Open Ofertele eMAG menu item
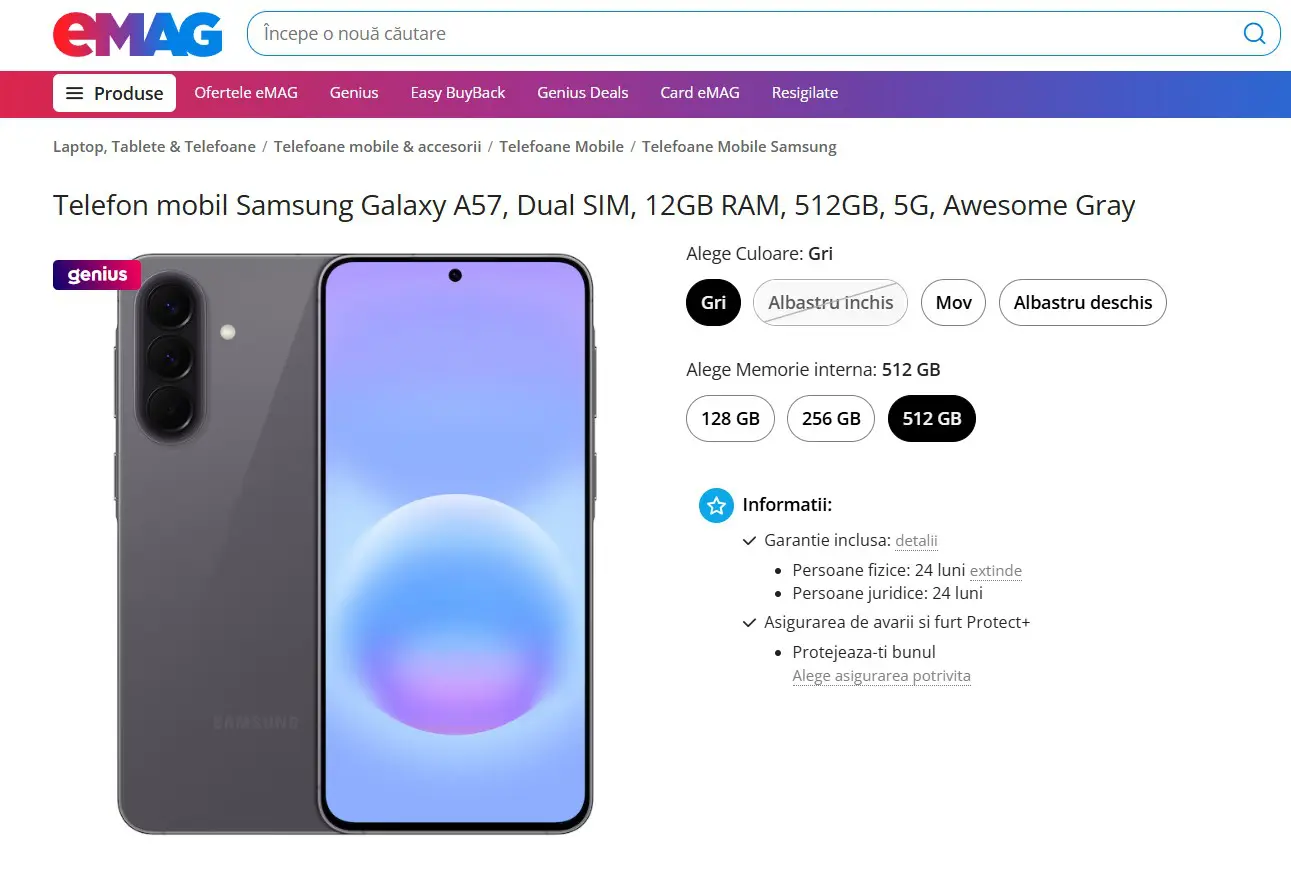1291x872 pixels. pos(246,93)
